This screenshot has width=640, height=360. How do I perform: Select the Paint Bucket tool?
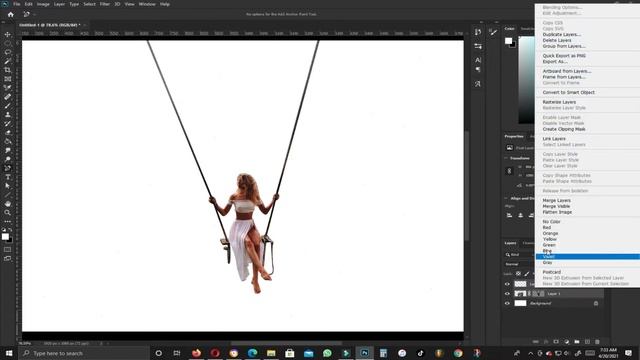[x=7, y=141]
